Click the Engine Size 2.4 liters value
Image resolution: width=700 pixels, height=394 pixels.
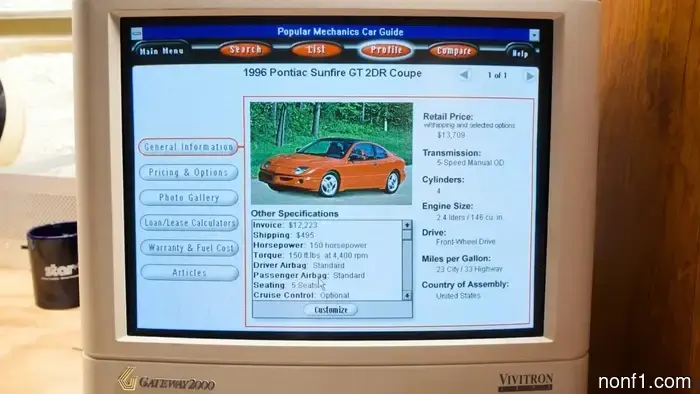[x=469, y=217]
